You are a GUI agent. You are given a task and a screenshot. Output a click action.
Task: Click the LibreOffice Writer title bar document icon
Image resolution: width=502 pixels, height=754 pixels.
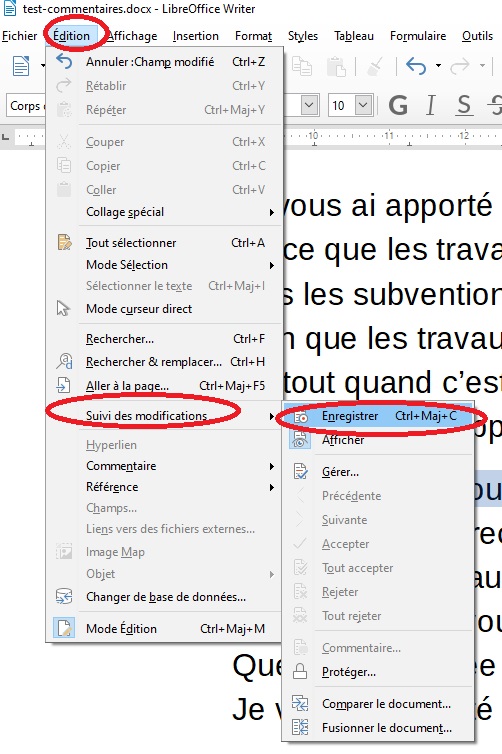coord(10,9)
